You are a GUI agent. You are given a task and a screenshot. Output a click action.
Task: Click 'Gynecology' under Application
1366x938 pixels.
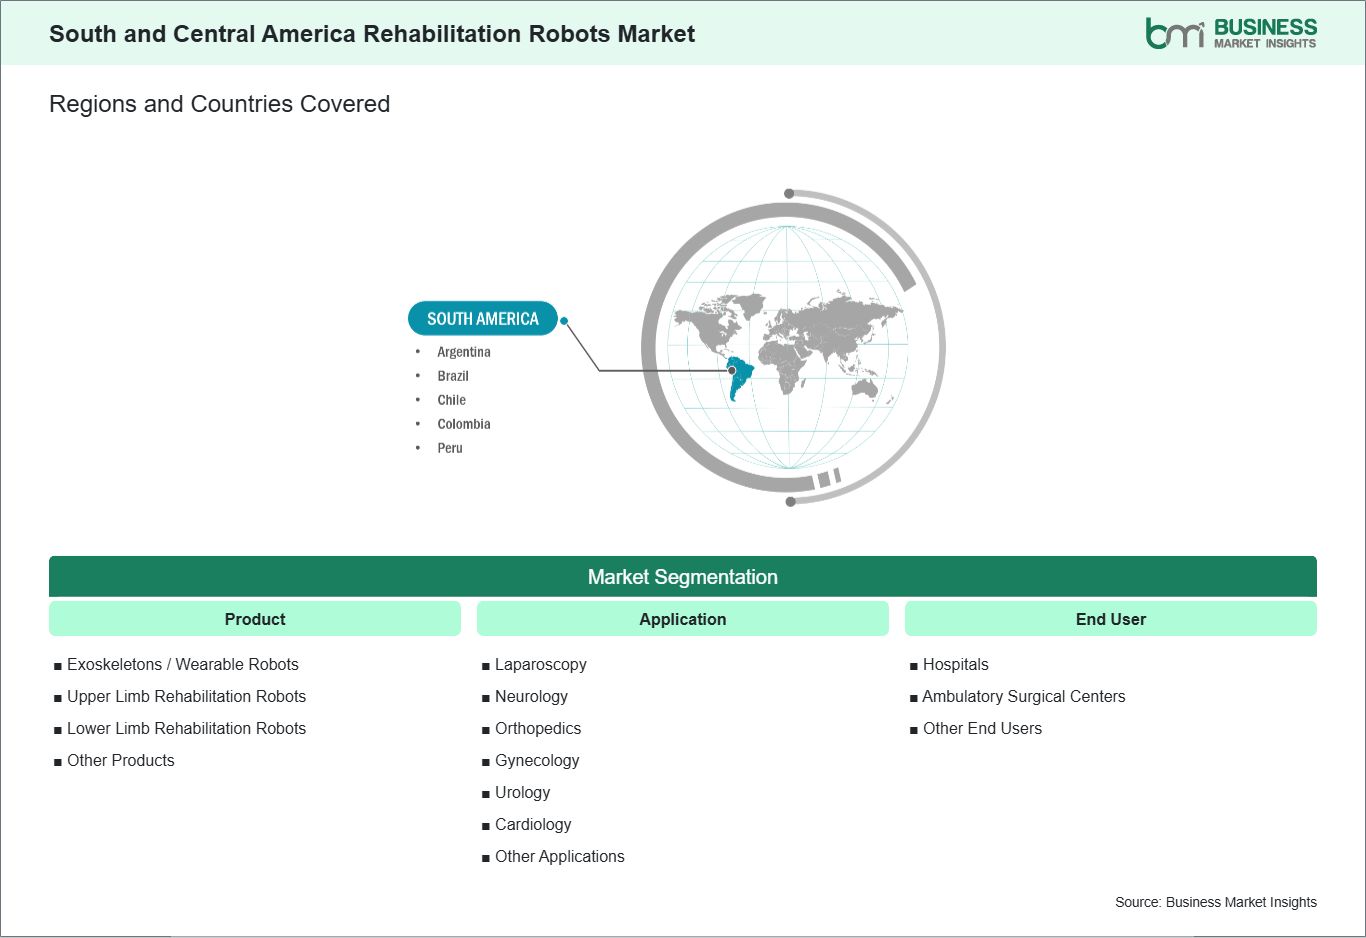point(537,761)
